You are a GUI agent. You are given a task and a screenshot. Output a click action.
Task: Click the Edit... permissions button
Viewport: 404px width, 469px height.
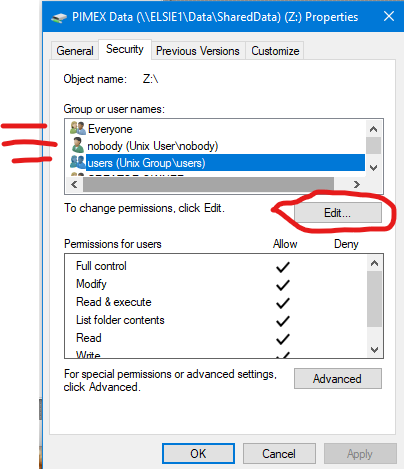[x=338, y=212]
